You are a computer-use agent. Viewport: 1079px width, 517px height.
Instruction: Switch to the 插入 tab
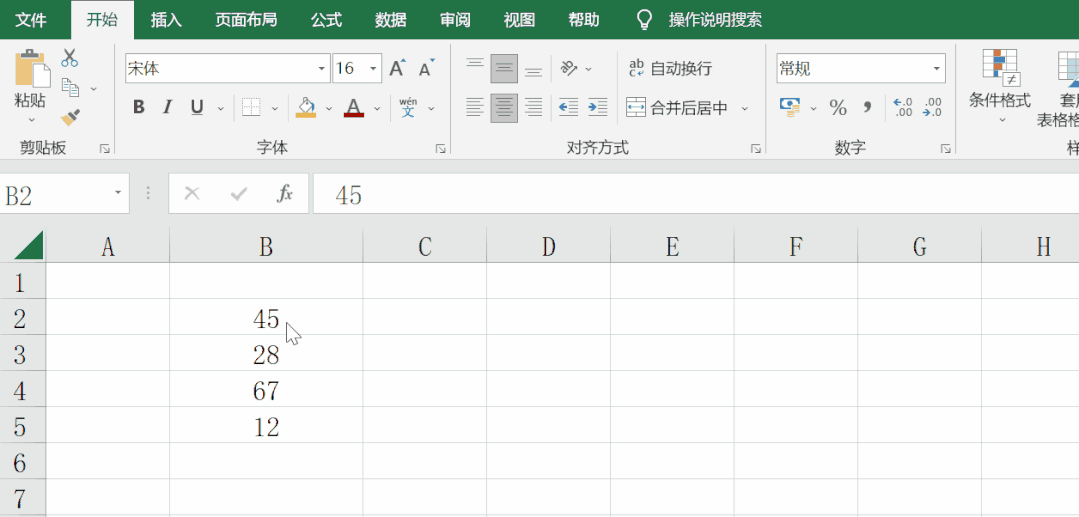pyautogui.click(x=166, y=20)
